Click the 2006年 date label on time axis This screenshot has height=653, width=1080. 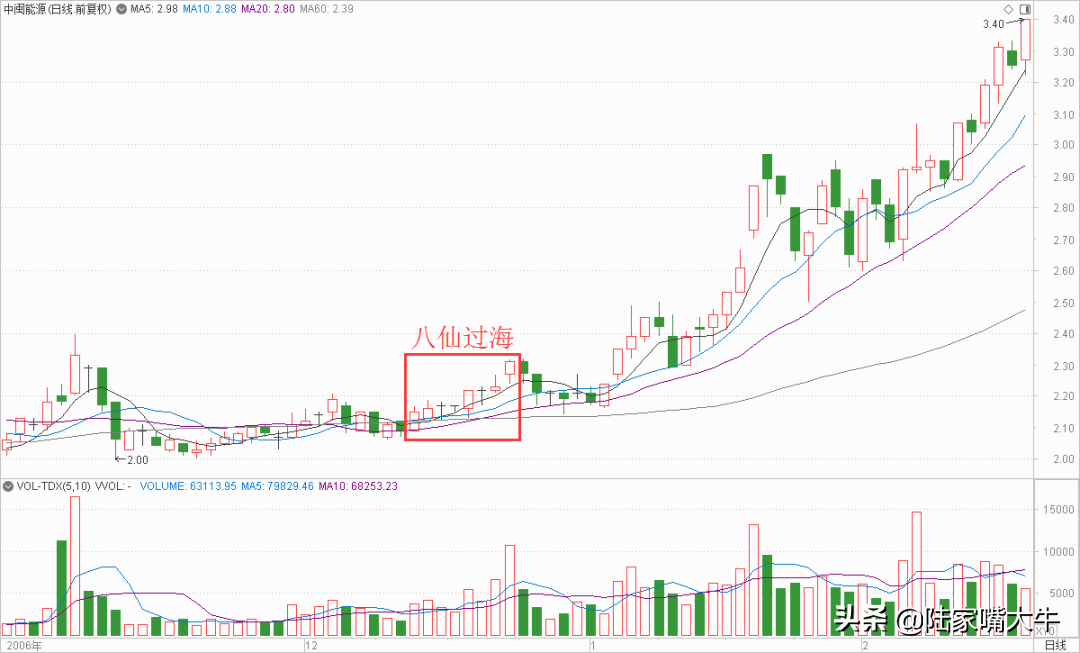pos(23,645)
